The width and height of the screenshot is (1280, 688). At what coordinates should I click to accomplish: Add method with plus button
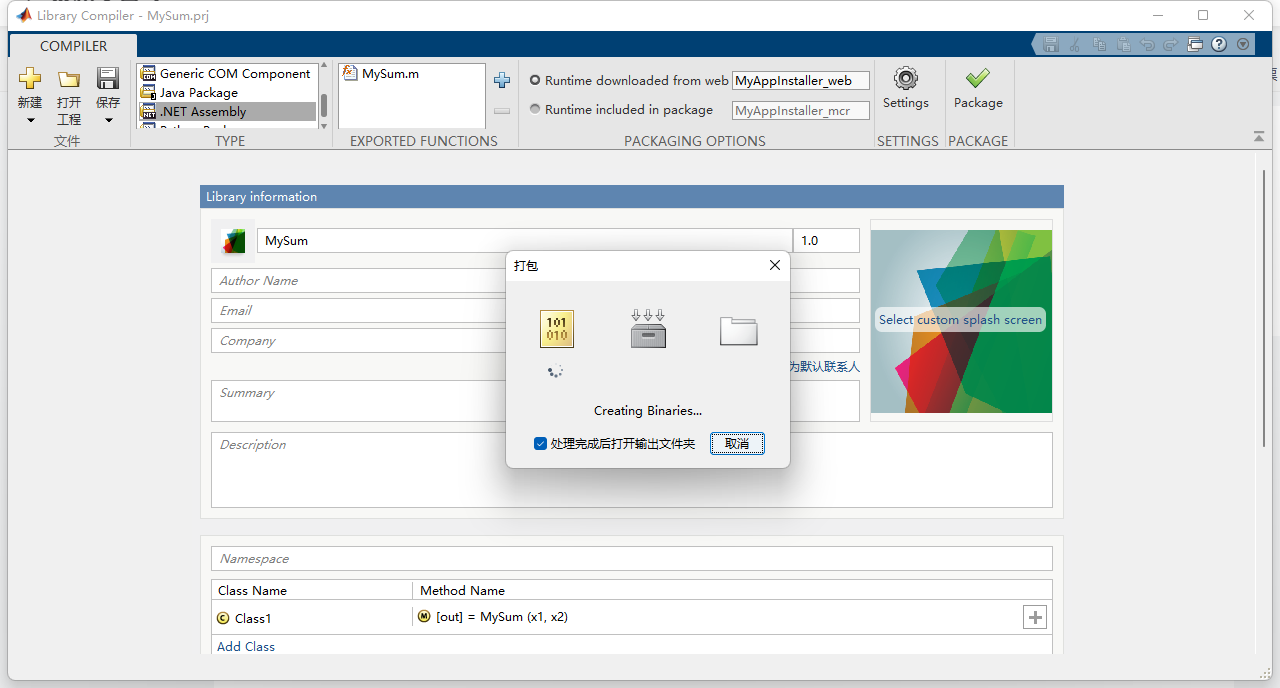pyautogui.click(x=1035, y=618)
